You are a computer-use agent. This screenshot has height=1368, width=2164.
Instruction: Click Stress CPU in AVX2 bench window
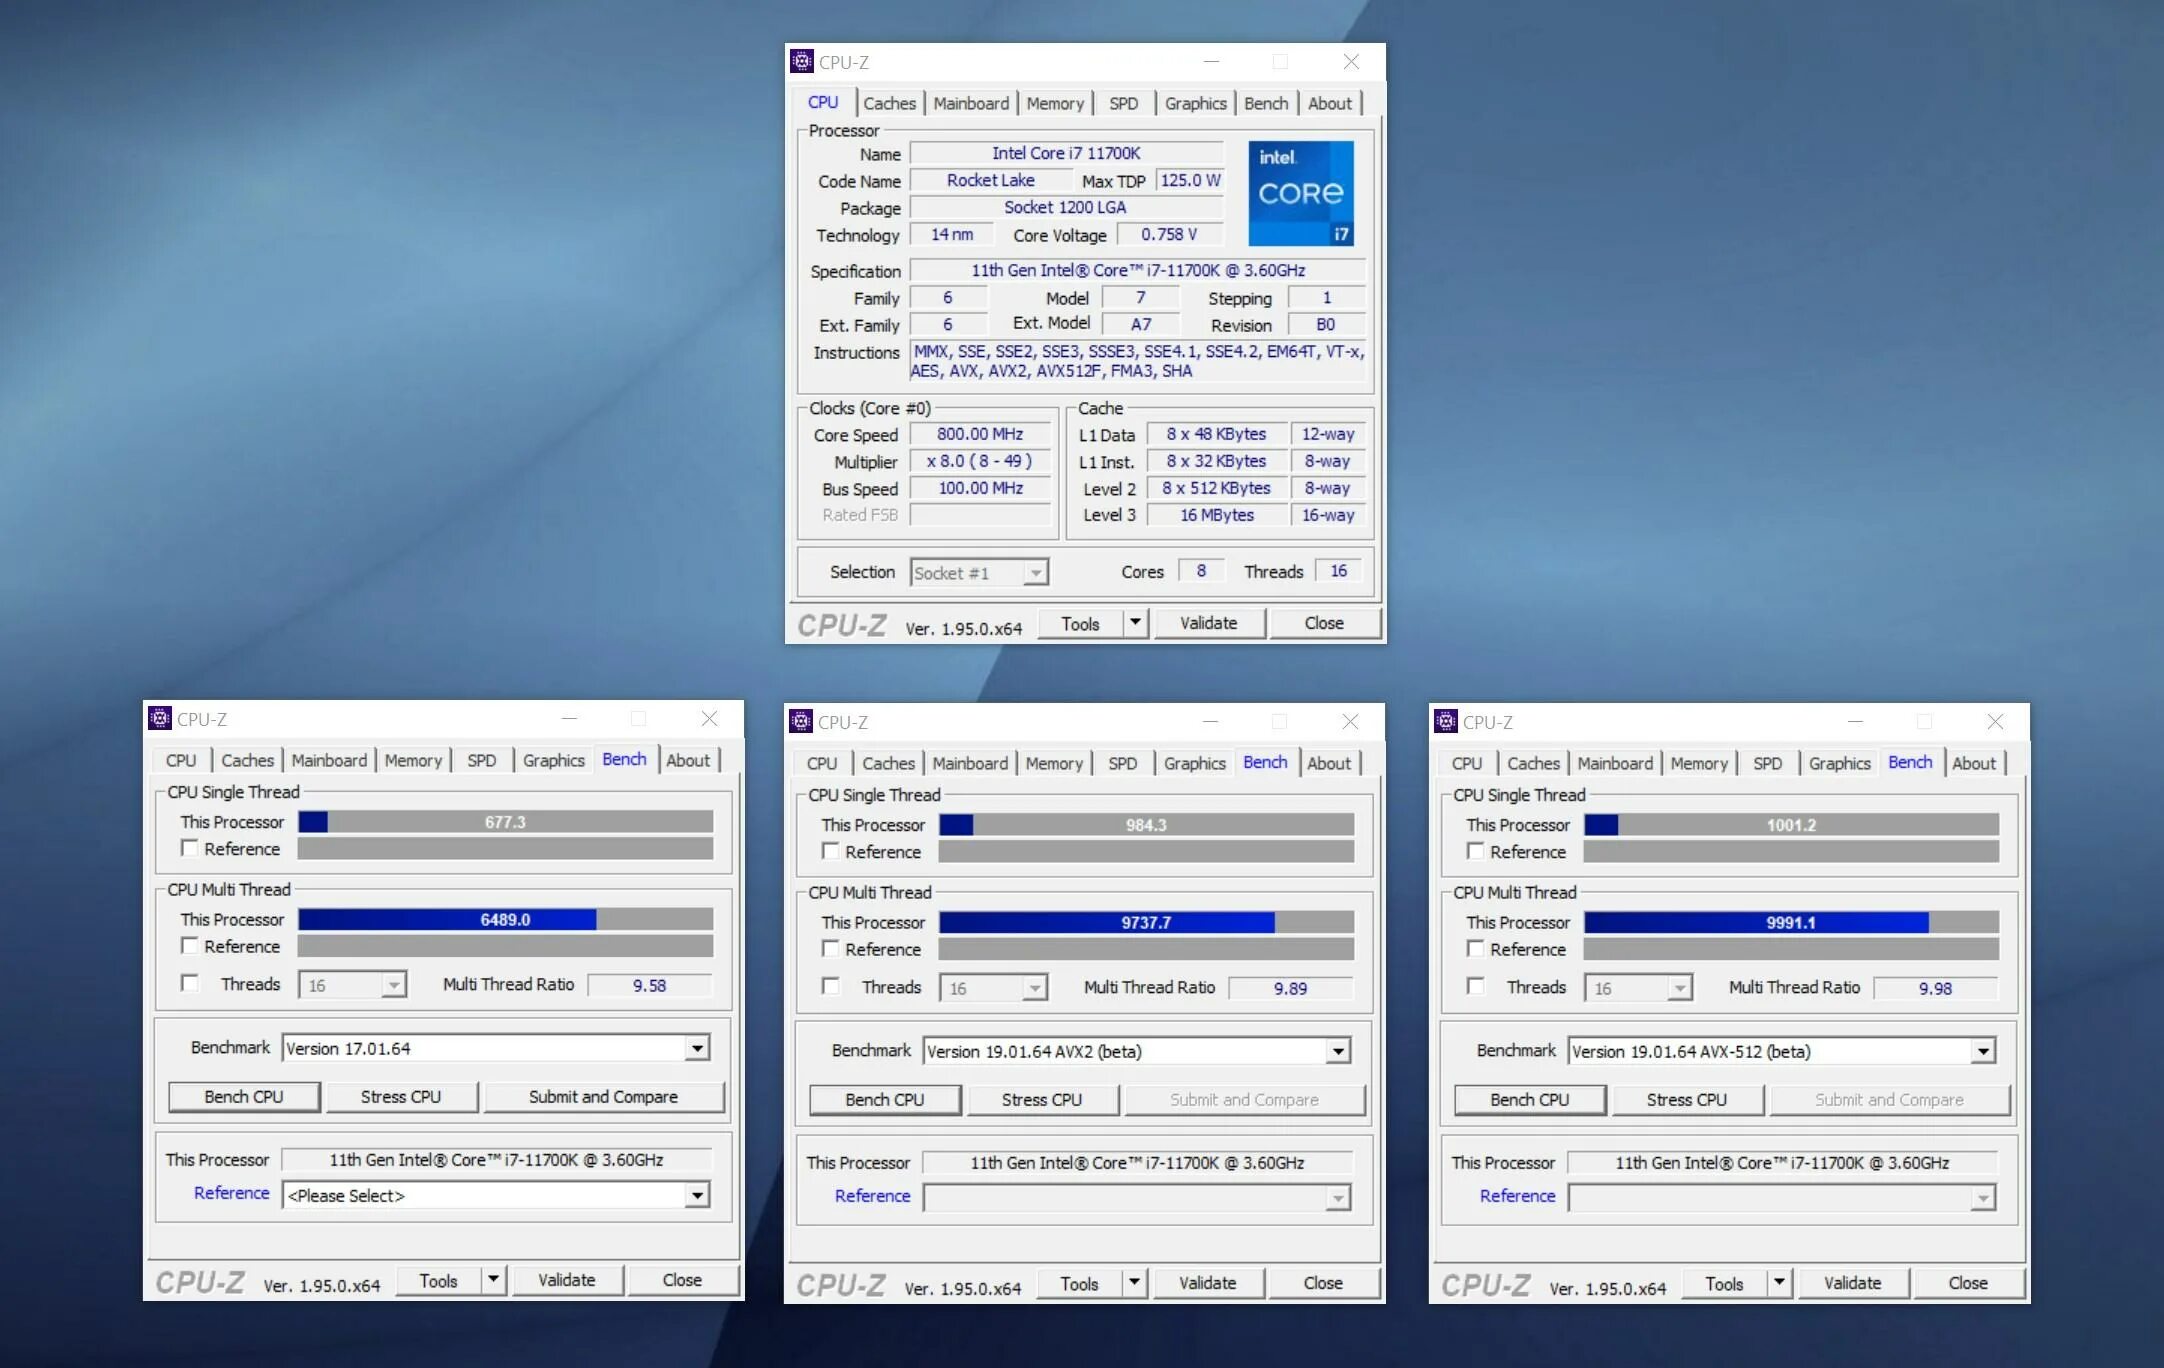point(1041,1100)
